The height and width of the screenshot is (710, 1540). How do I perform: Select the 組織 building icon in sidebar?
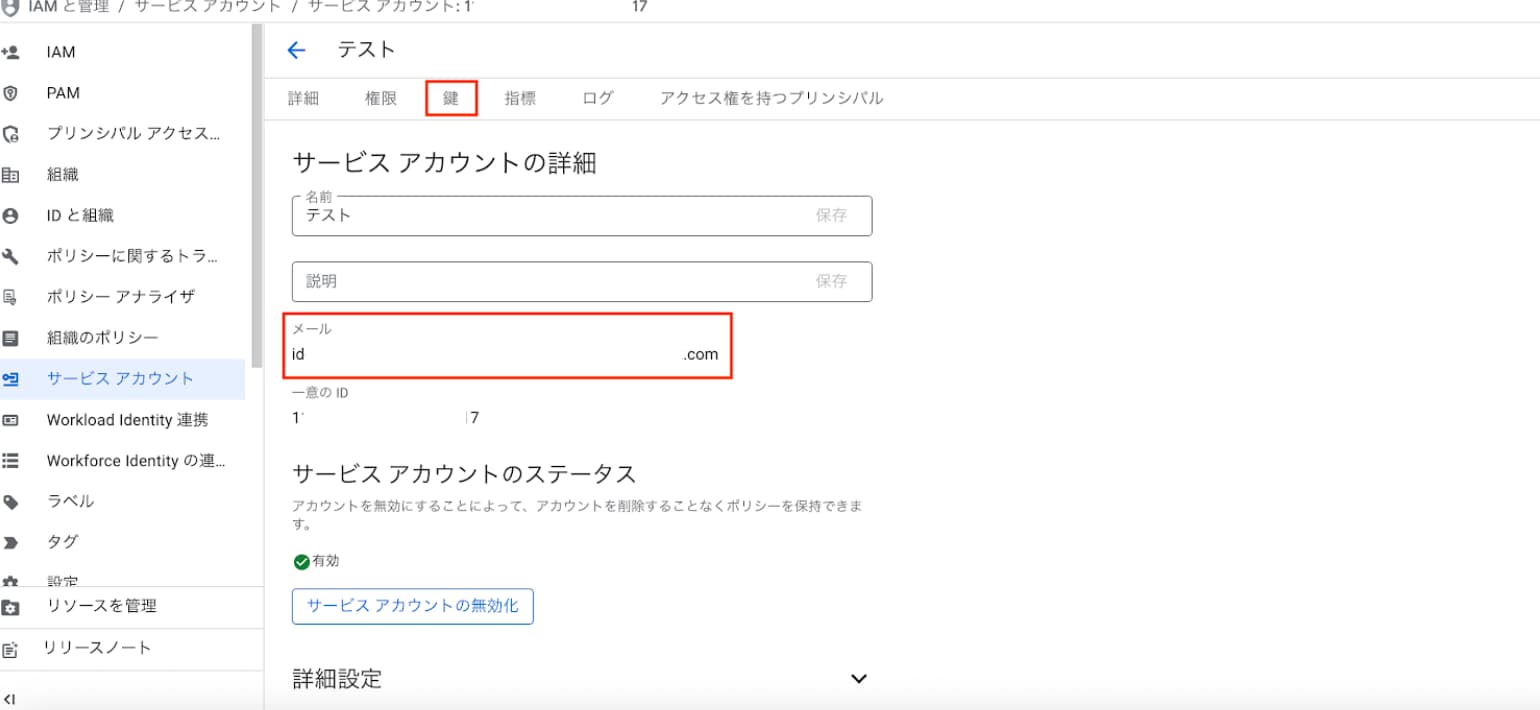(11, 175)
